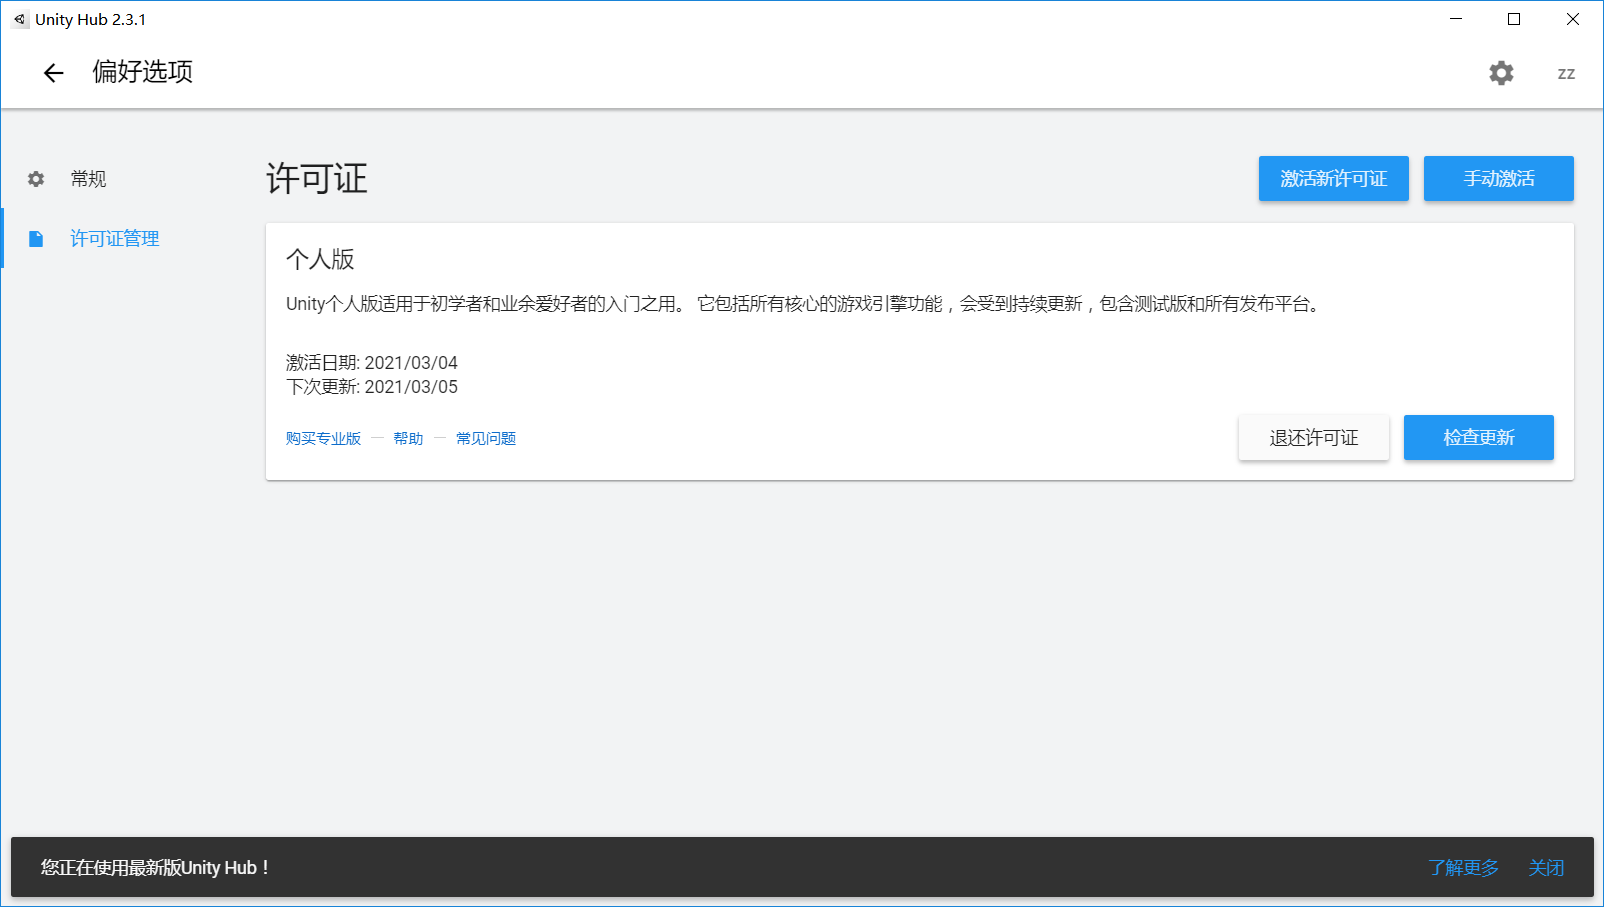The width and height of the screenshot is (1604, 907).
Task: Select the license page icon in sidebar
Action: coord(36,238)
